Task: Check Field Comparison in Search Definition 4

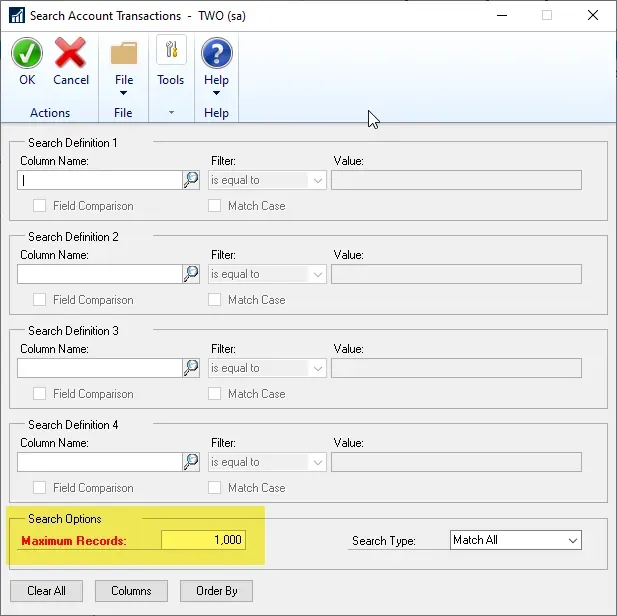Action: point(40,488)
